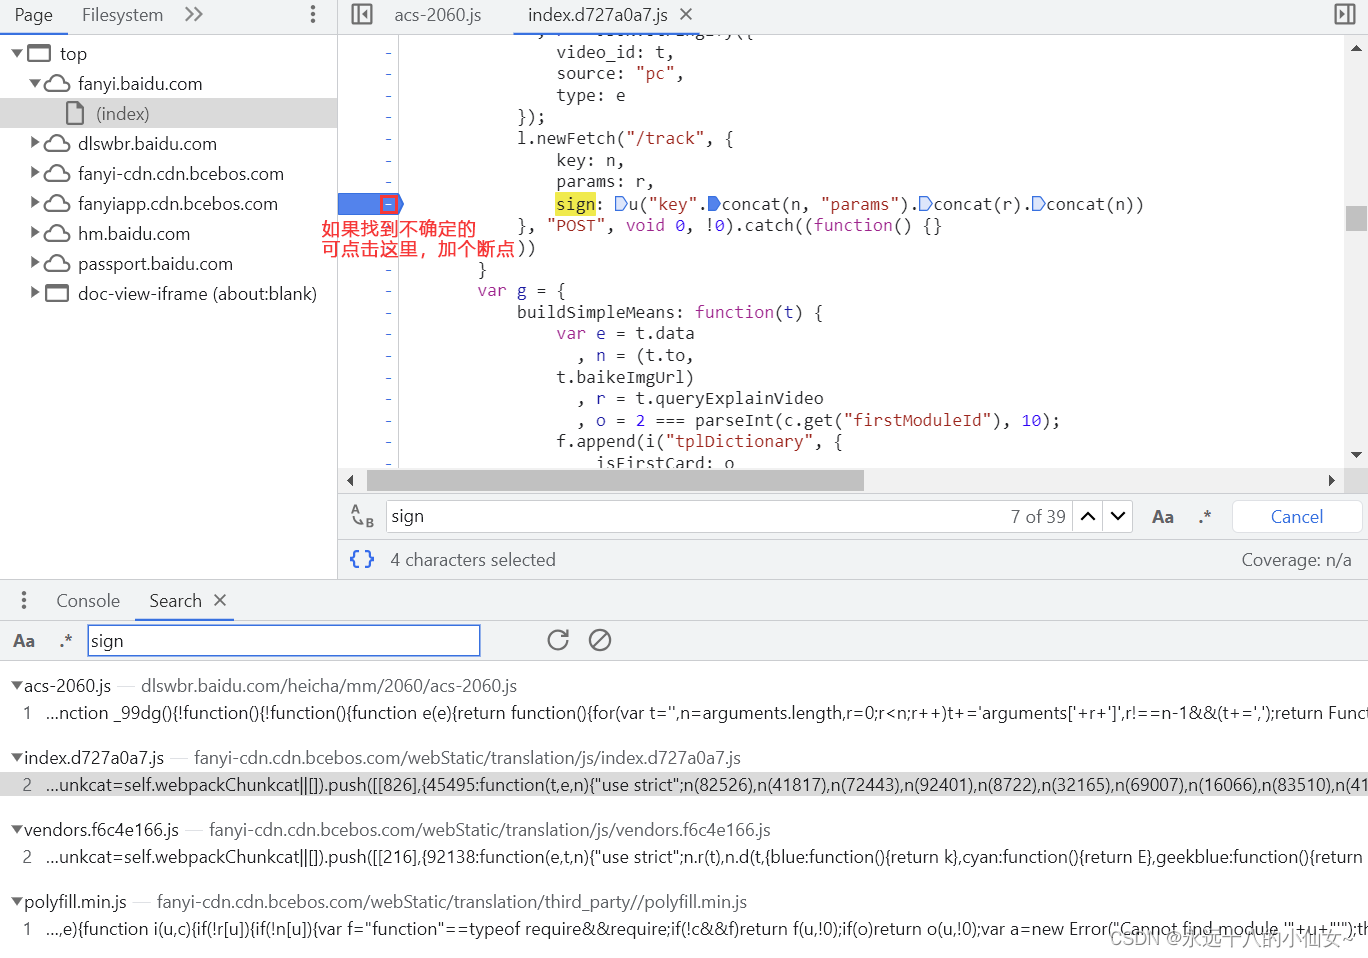The image size is (1368, 958).
Task: Toggle regular expression in the Search drawer
Action: 66,641
